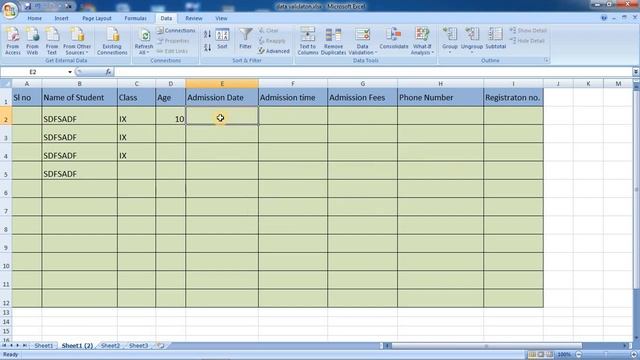Click the Edit Links button
The width and height of the screenshot is (640, 360).
pos(172,51)
